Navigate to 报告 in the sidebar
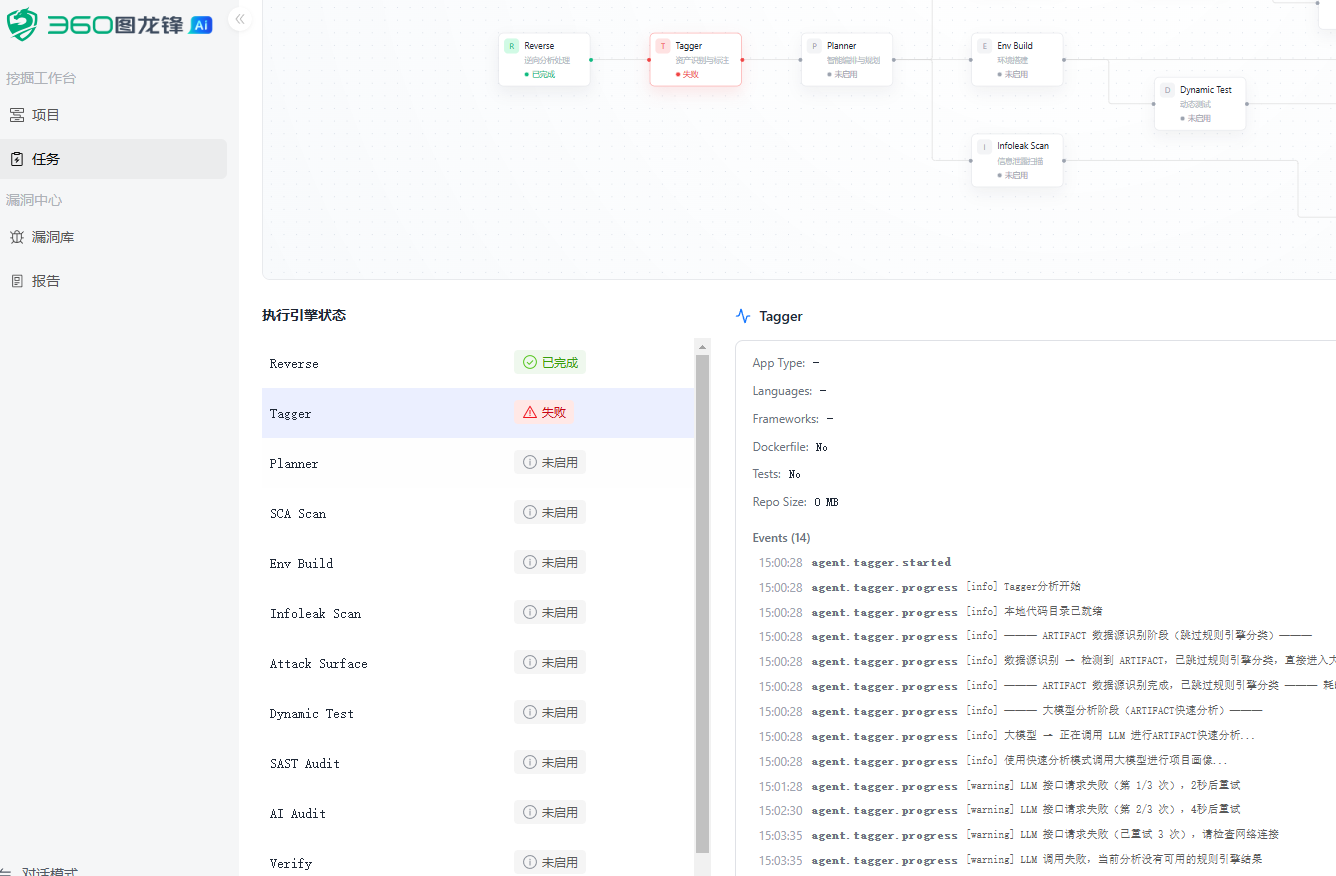The height and width of the screenshot is (876, 1336). pos(113,281)
